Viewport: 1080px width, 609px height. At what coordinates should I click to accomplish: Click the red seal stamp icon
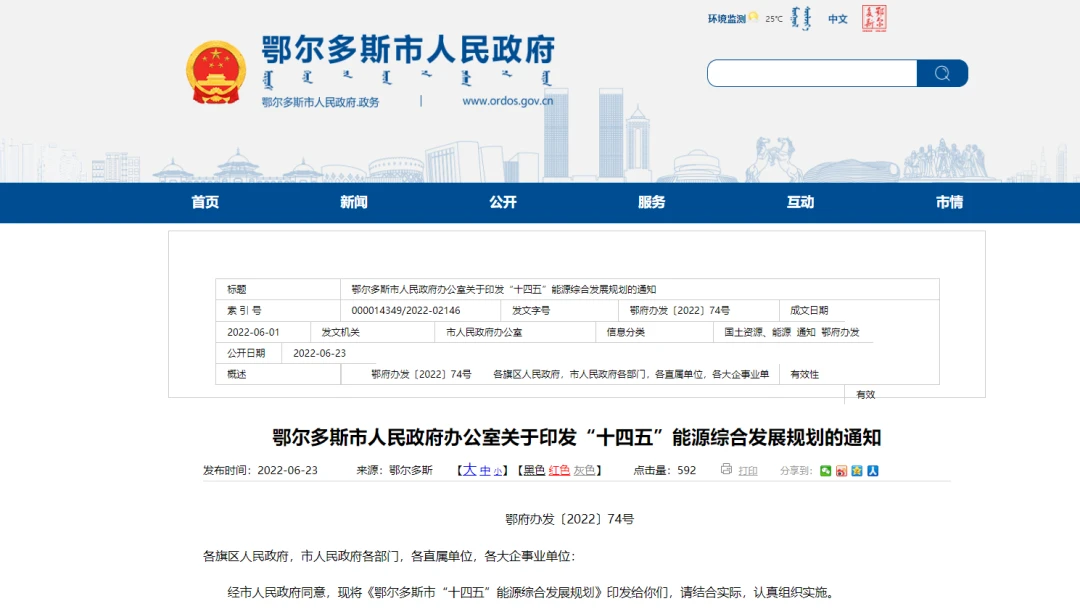pos(874,18)
